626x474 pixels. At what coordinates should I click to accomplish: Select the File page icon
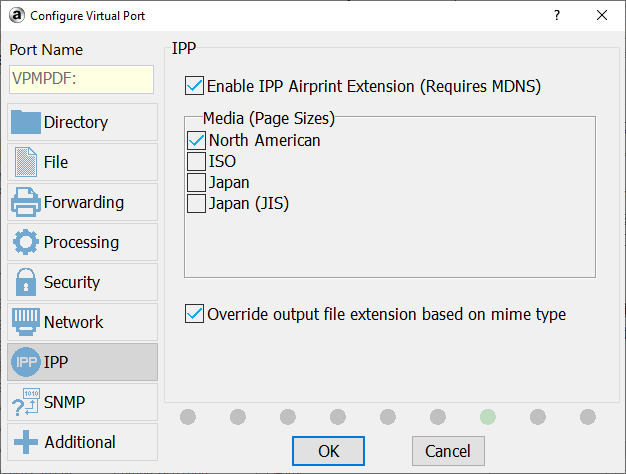pos(26,162)
